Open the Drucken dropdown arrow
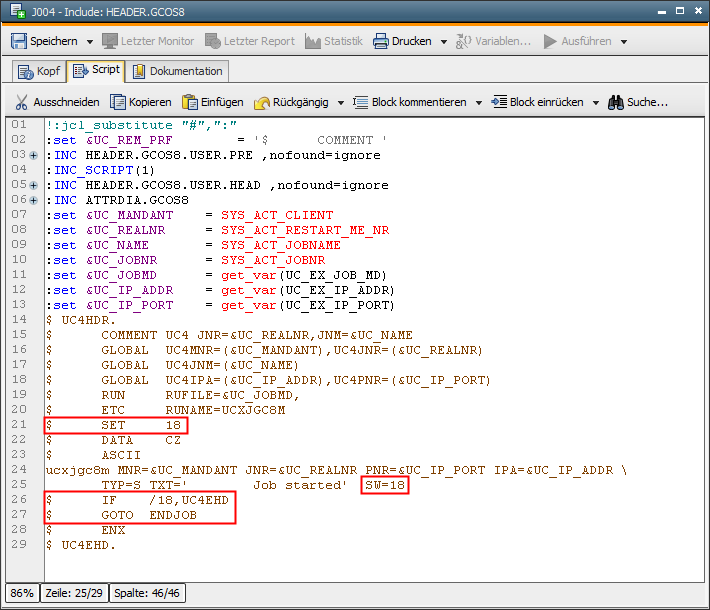The width and height of the screenshot is (710, 610). pos(442,42)
